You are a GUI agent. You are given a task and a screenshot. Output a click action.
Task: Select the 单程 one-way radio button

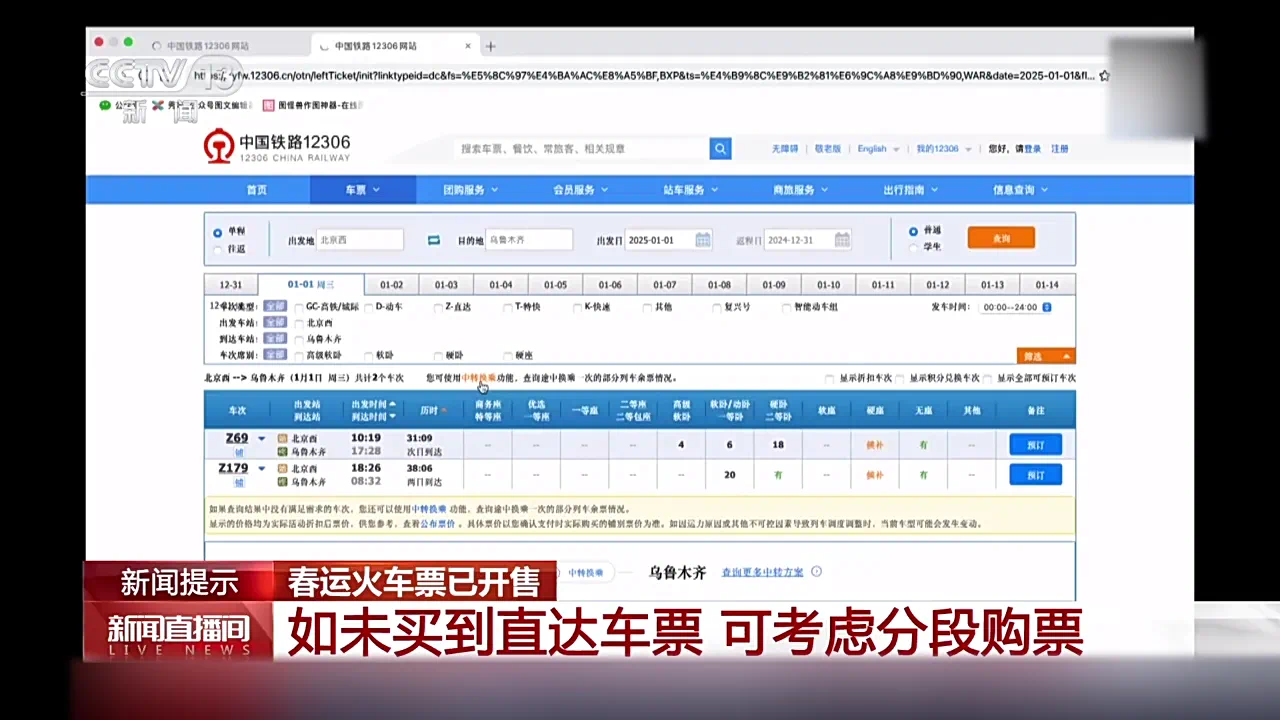point(217,232)
